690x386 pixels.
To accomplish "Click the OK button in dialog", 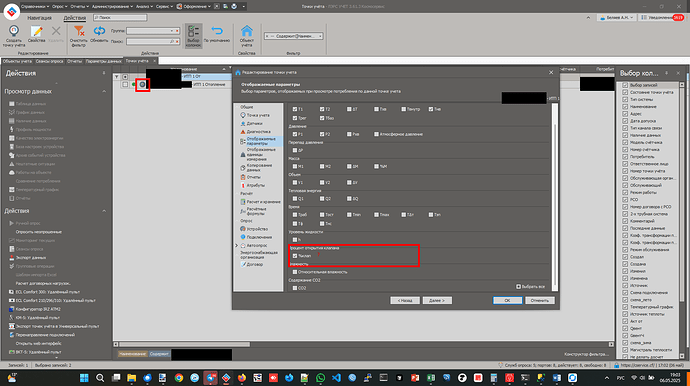I will (x=507, y=300).
